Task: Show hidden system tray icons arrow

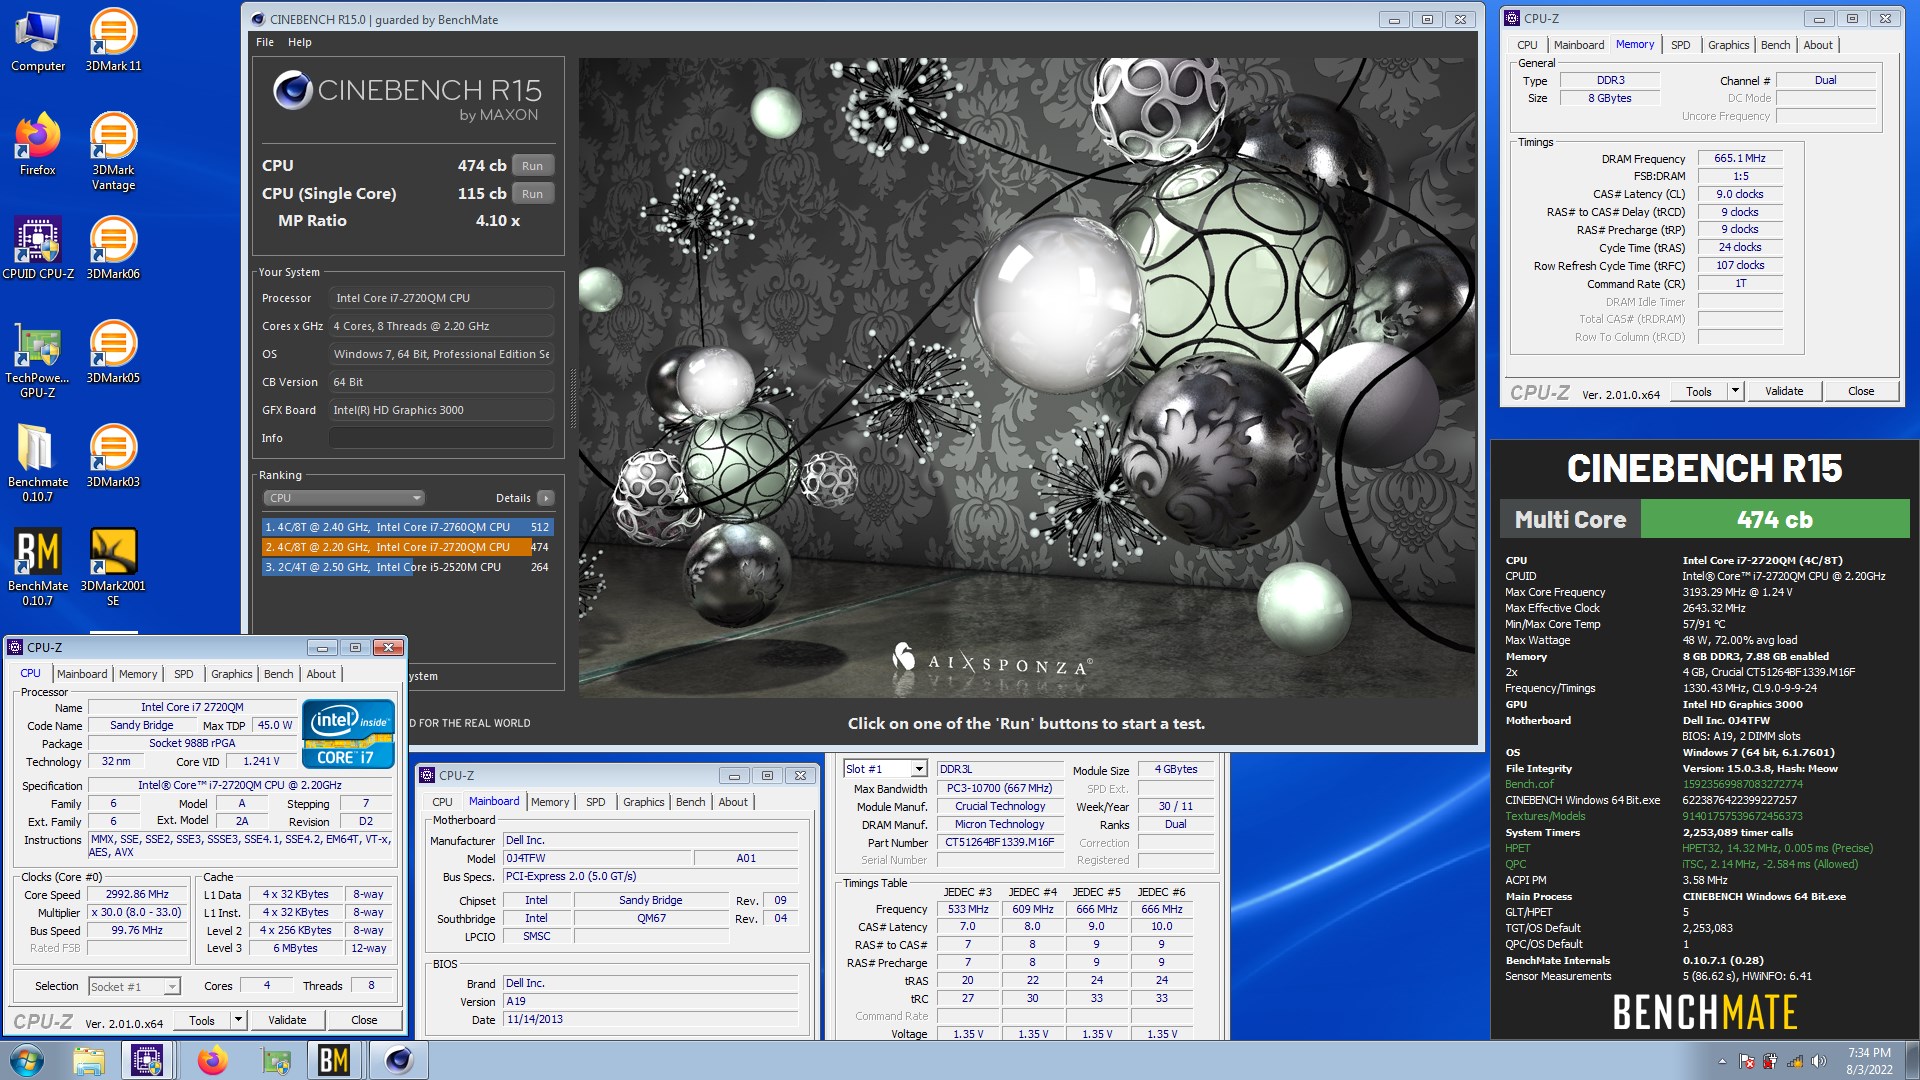Action: coord(1722,1061)
